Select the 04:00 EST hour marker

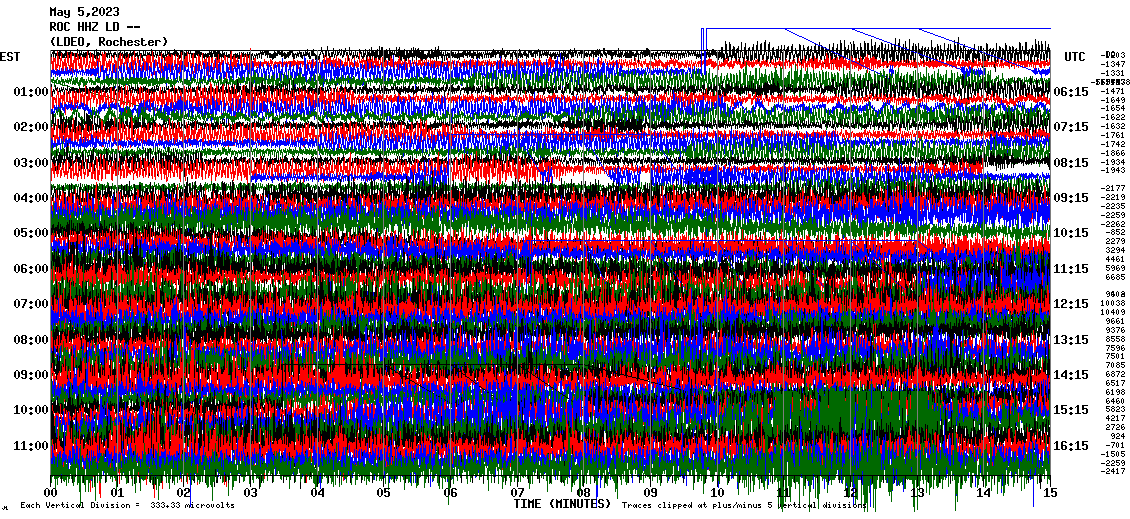pyautogui.click(x=31, y=198)
